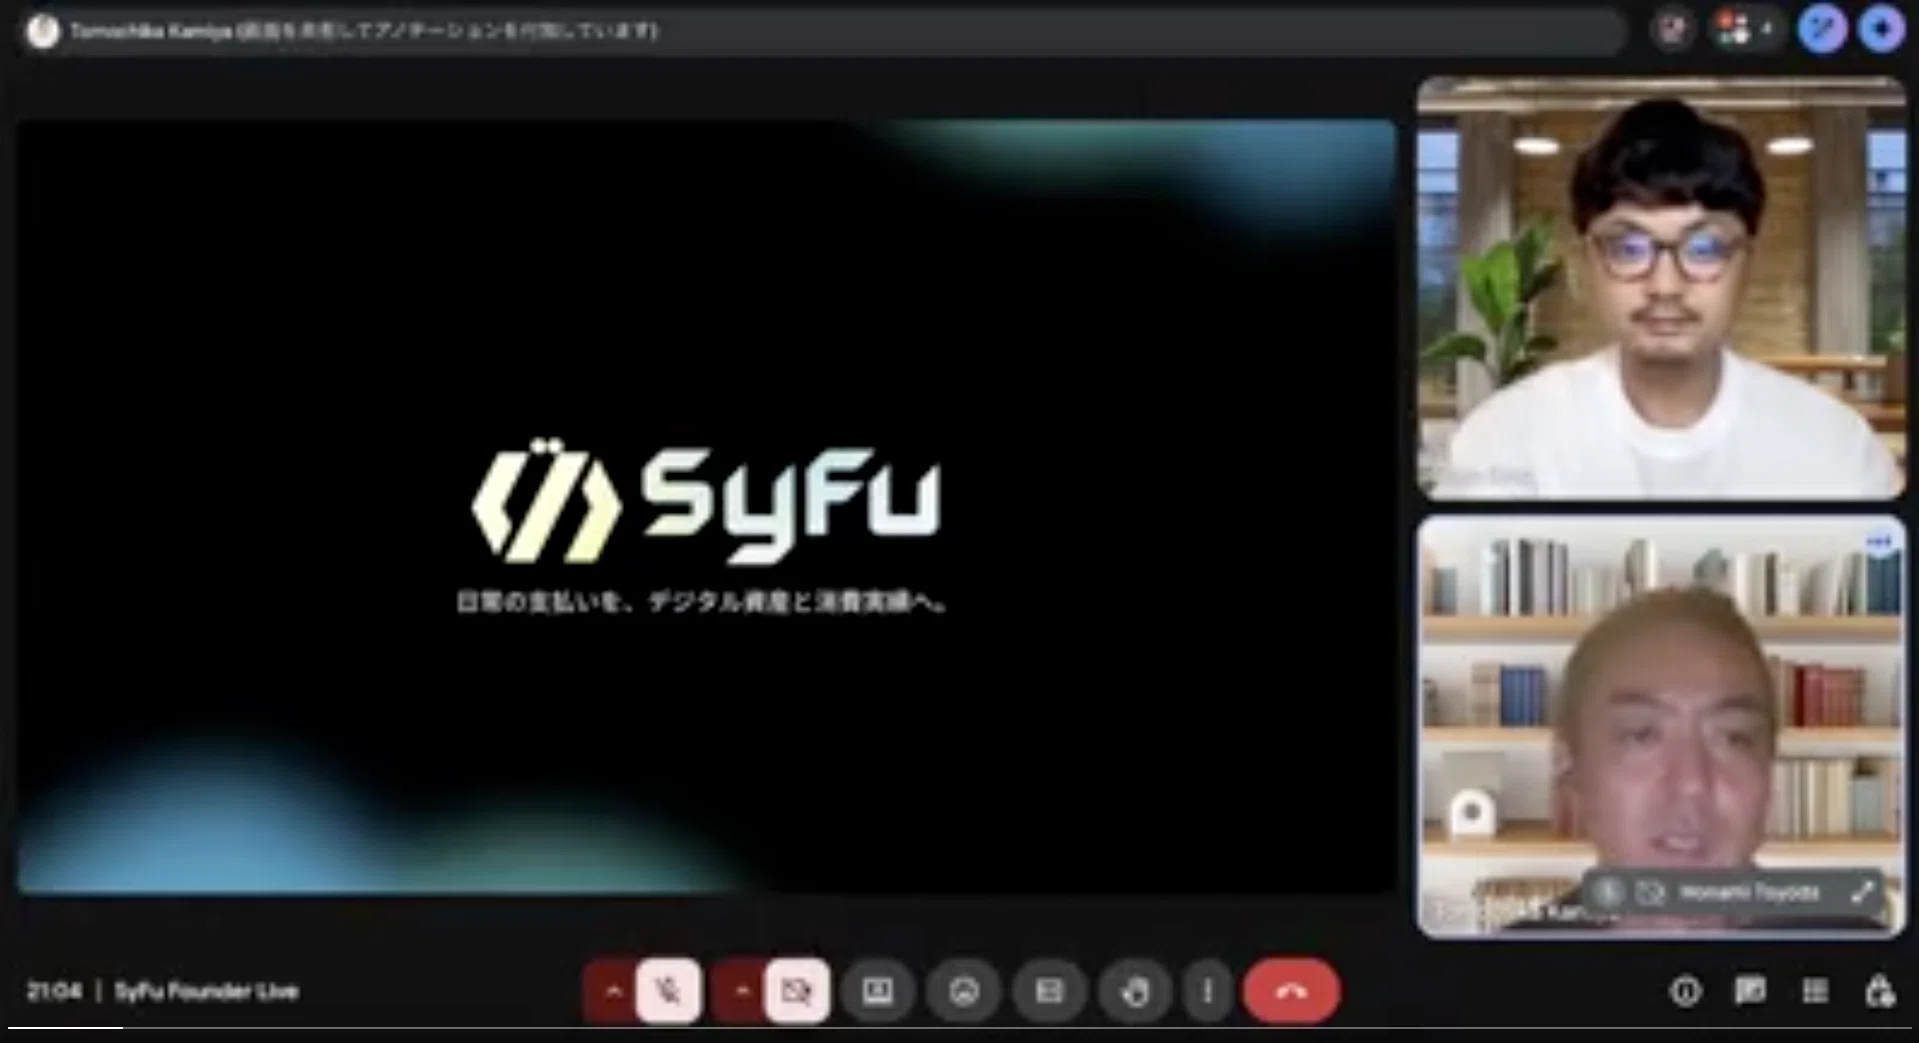
Task: Select the Motoaki Toyoda video tile
Action: [1661, 727]
